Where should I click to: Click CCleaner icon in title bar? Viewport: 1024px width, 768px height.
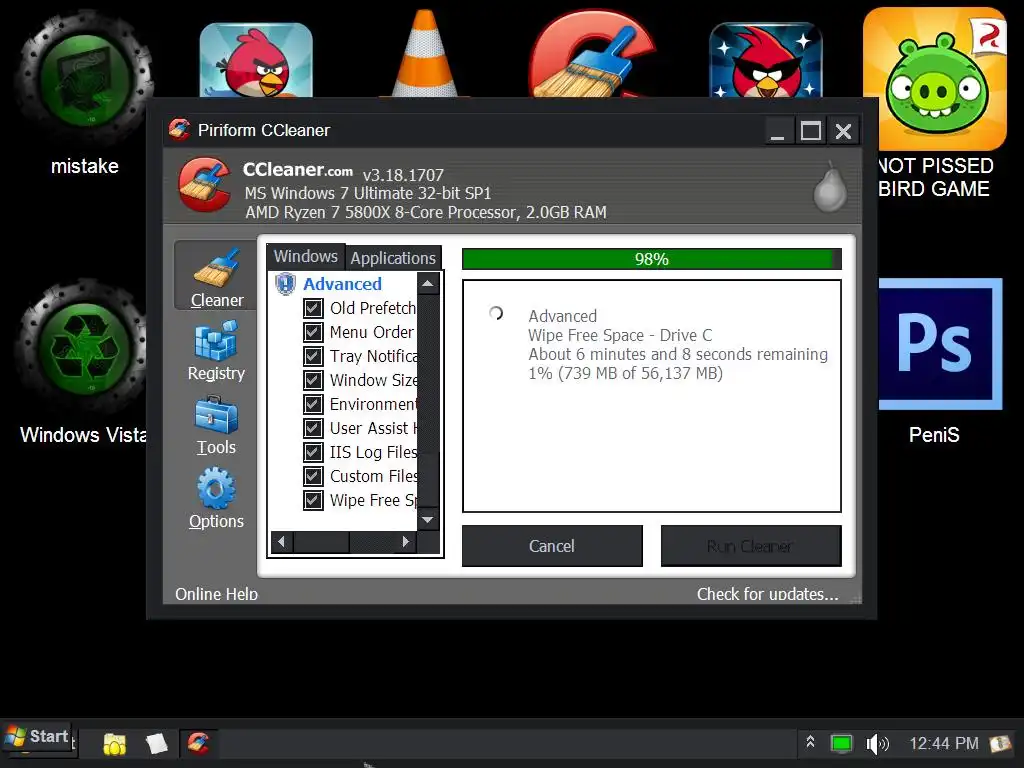tap(179, 130)
